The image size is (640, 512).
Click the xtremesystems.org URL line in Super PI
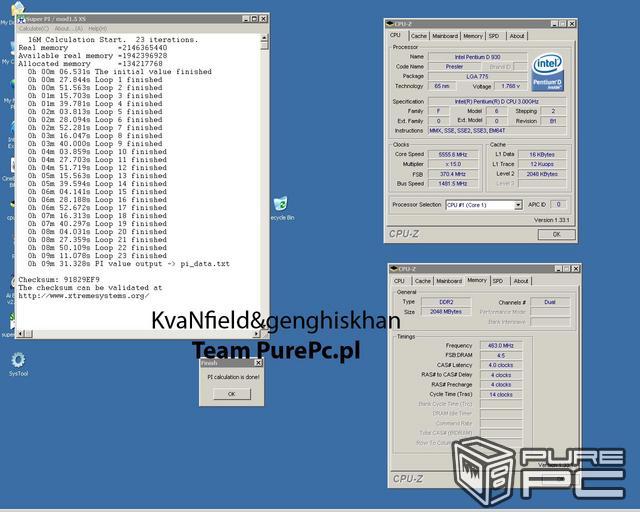pos(84,296)
